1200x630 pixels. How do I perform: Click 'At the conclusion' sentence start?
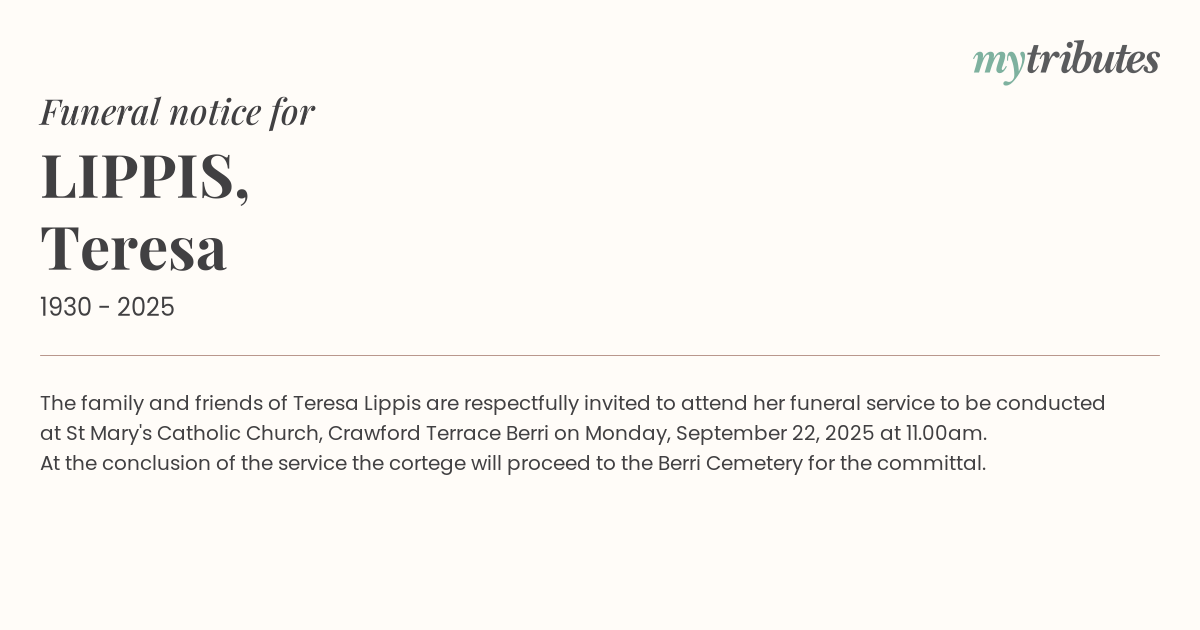[120, 463]
